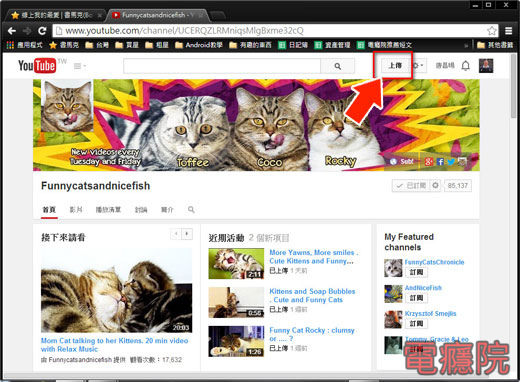
Task: Click the FunnyCatsChronicle channel avatar
Action: [x=393, y=268]
